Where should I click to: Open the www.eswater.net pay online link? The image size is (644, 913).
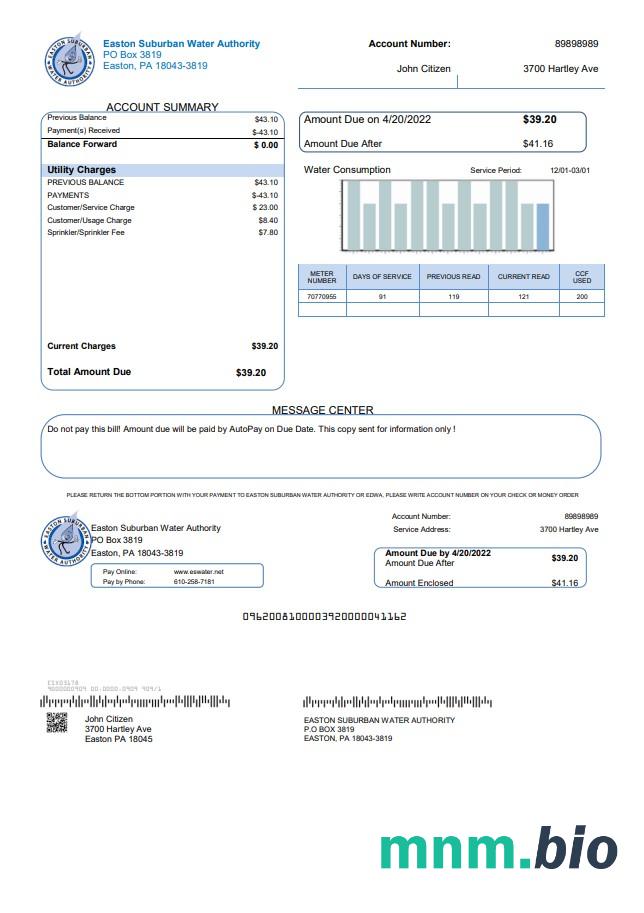(205, 571)
